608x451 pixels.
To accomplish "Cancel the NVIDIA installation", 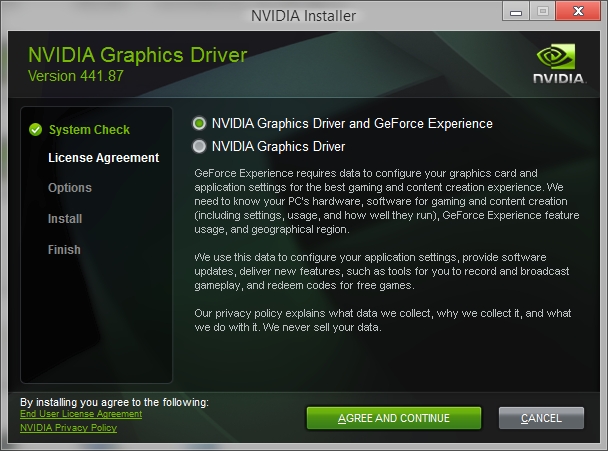I will coord(541,418).
